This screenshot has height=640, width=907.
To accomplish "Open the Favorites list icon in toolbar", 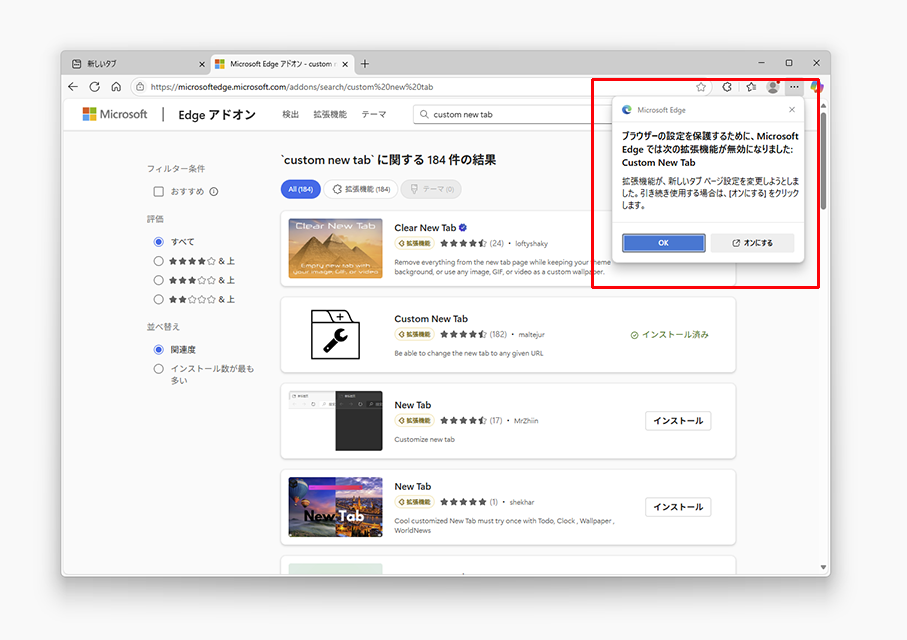I will 751,87.
